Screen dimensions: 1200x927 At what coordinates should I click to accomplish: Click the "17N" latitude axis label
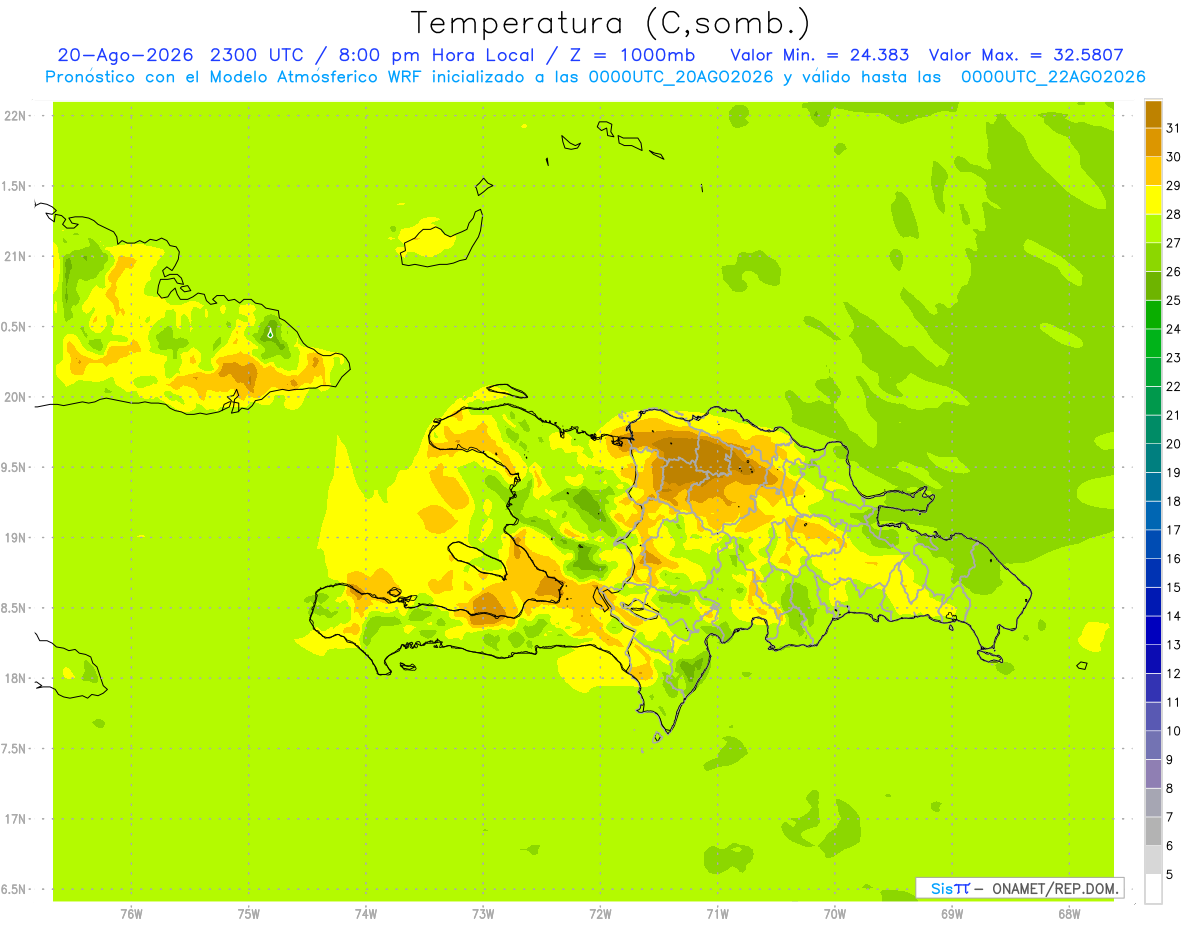coord(15,819)
